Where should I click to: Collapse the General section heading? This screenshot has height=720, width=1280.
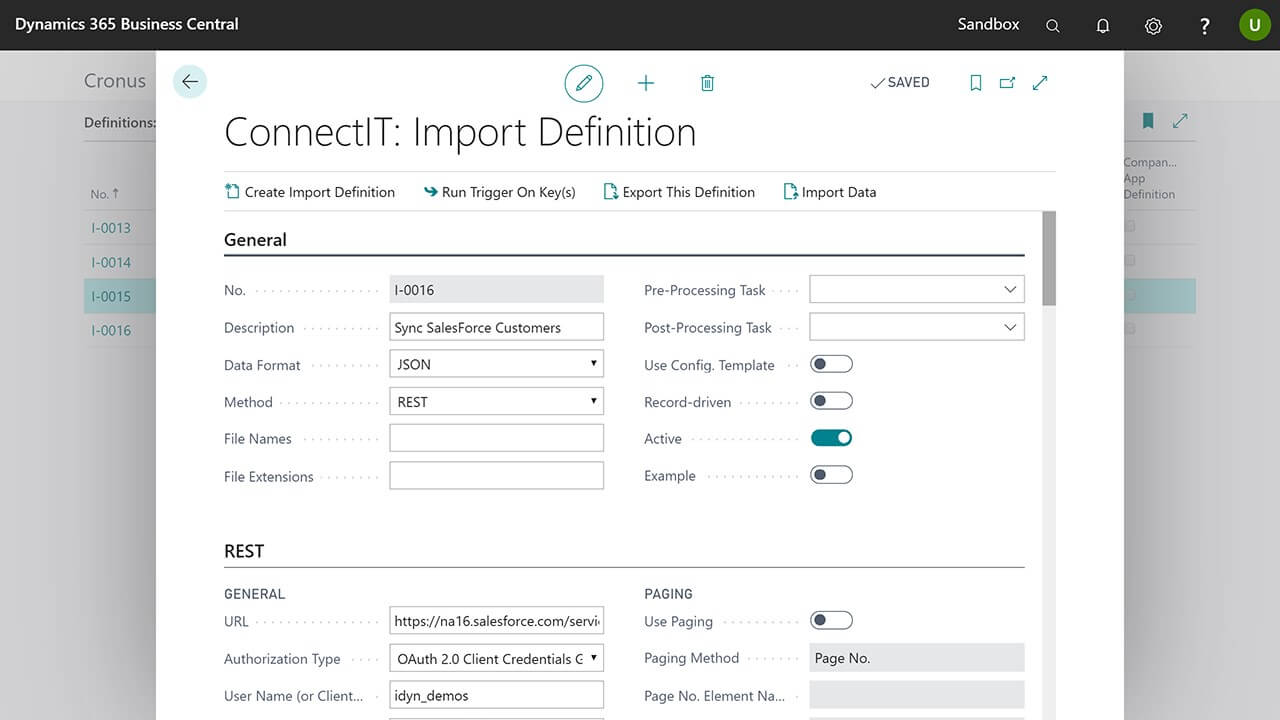(x=255, y=240)
